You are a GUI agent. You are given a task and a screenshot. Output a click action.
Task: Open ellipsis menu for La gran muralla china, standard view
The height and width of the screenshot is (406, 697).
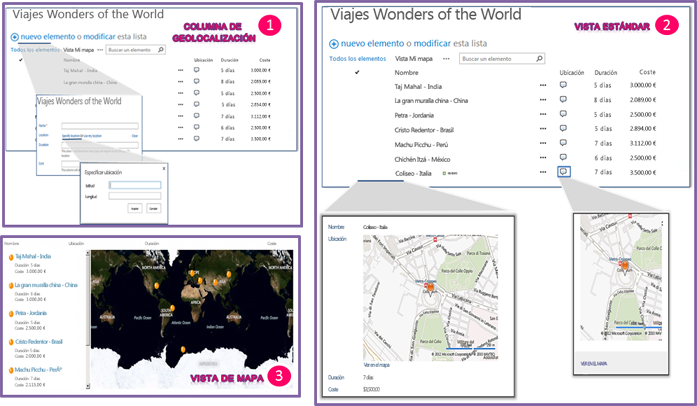pyautogui.click(x=543, y=100)
